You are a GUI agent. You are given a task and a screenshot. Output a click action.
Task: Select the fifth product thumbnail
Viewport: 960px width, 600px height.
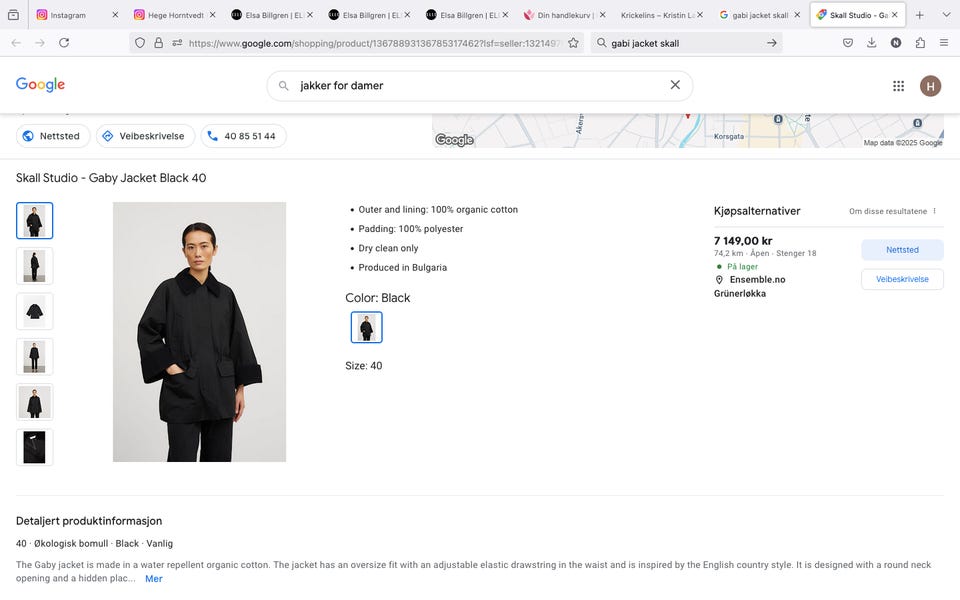(34, 402)
